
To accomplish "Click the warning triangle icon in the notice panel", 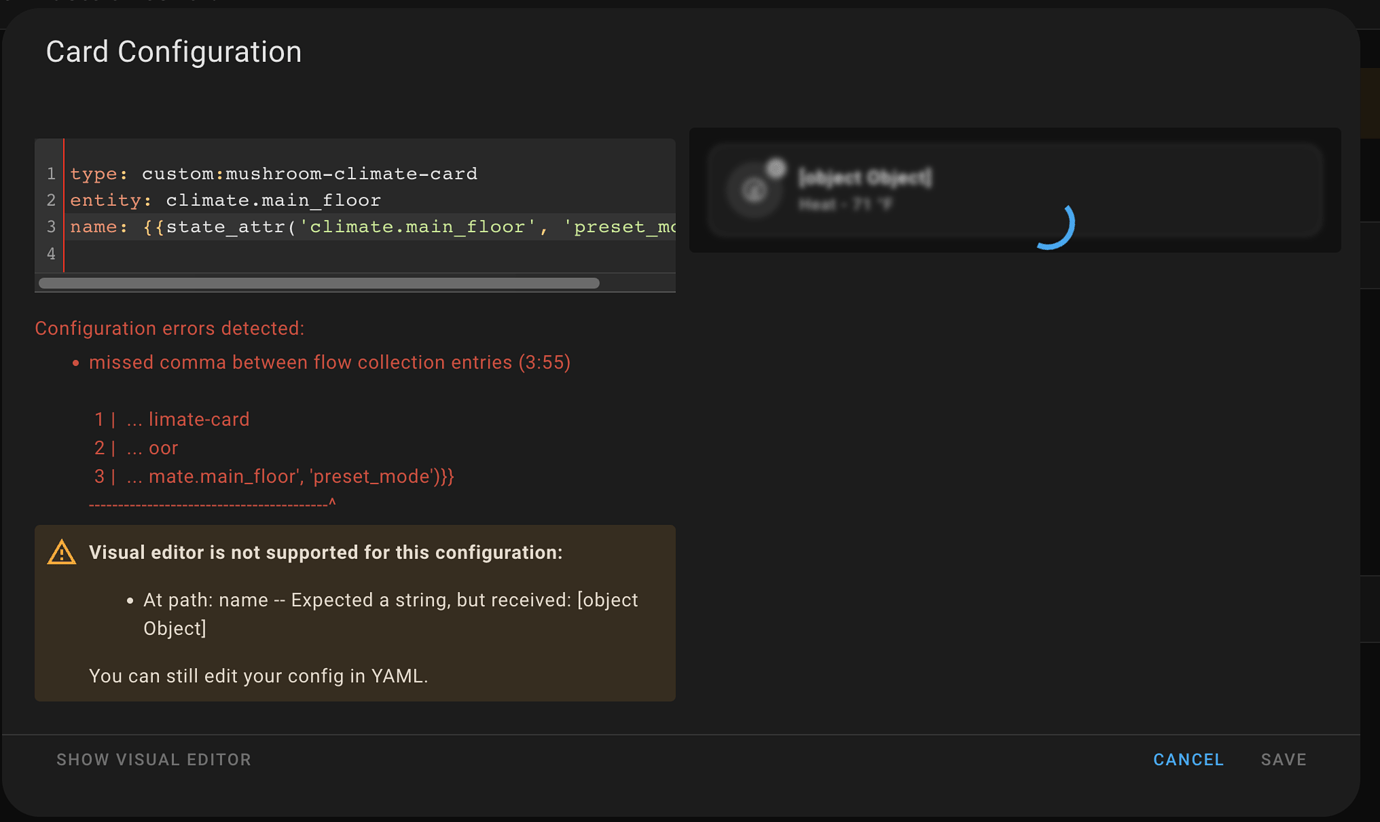I will (61, 551).
